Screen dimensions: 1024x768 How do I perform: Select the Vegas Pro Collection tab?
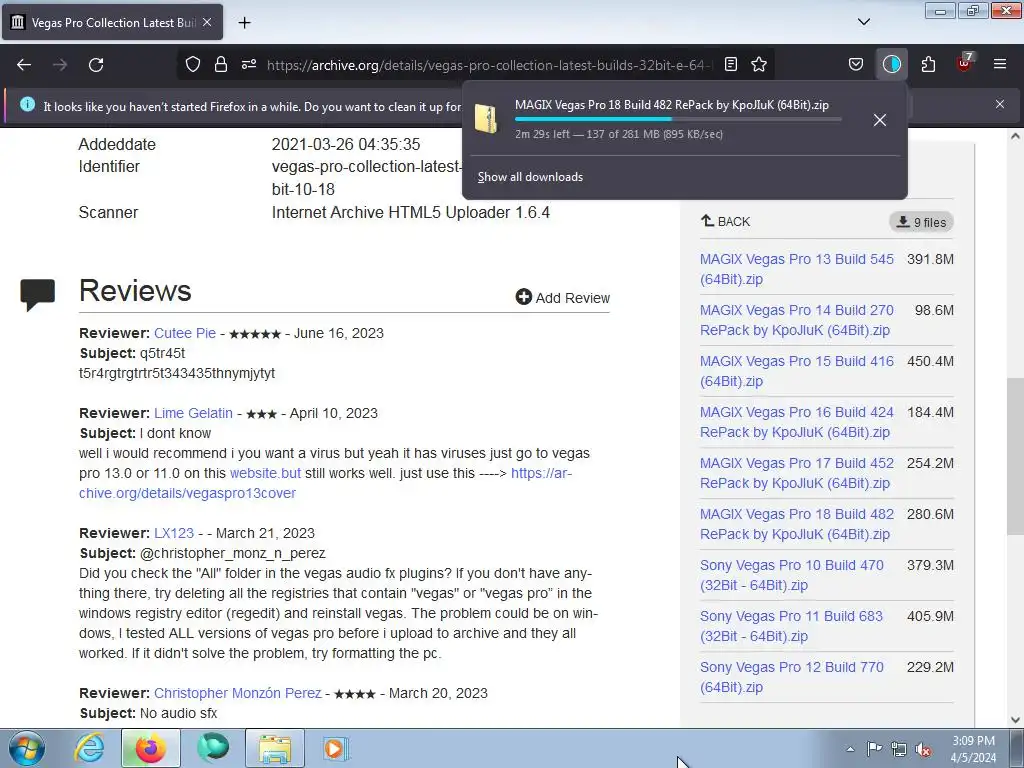click(112, 22)
